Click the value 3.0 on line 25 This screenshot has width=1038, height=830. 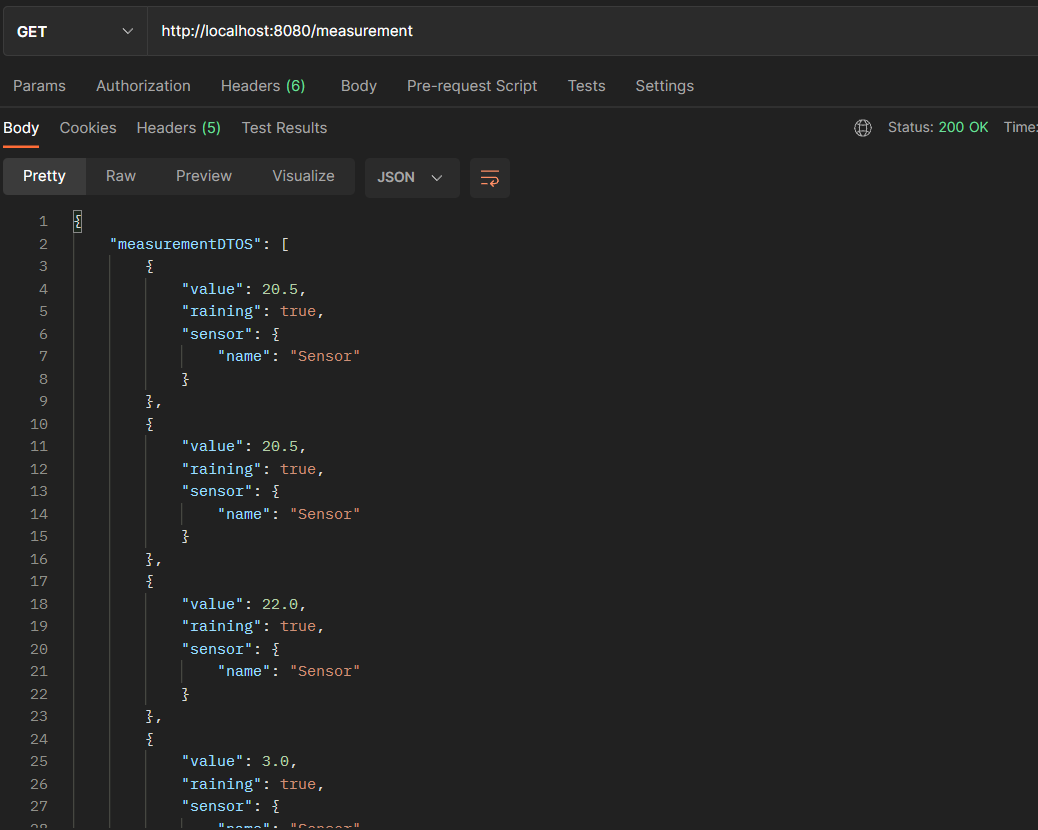[275, 761]
